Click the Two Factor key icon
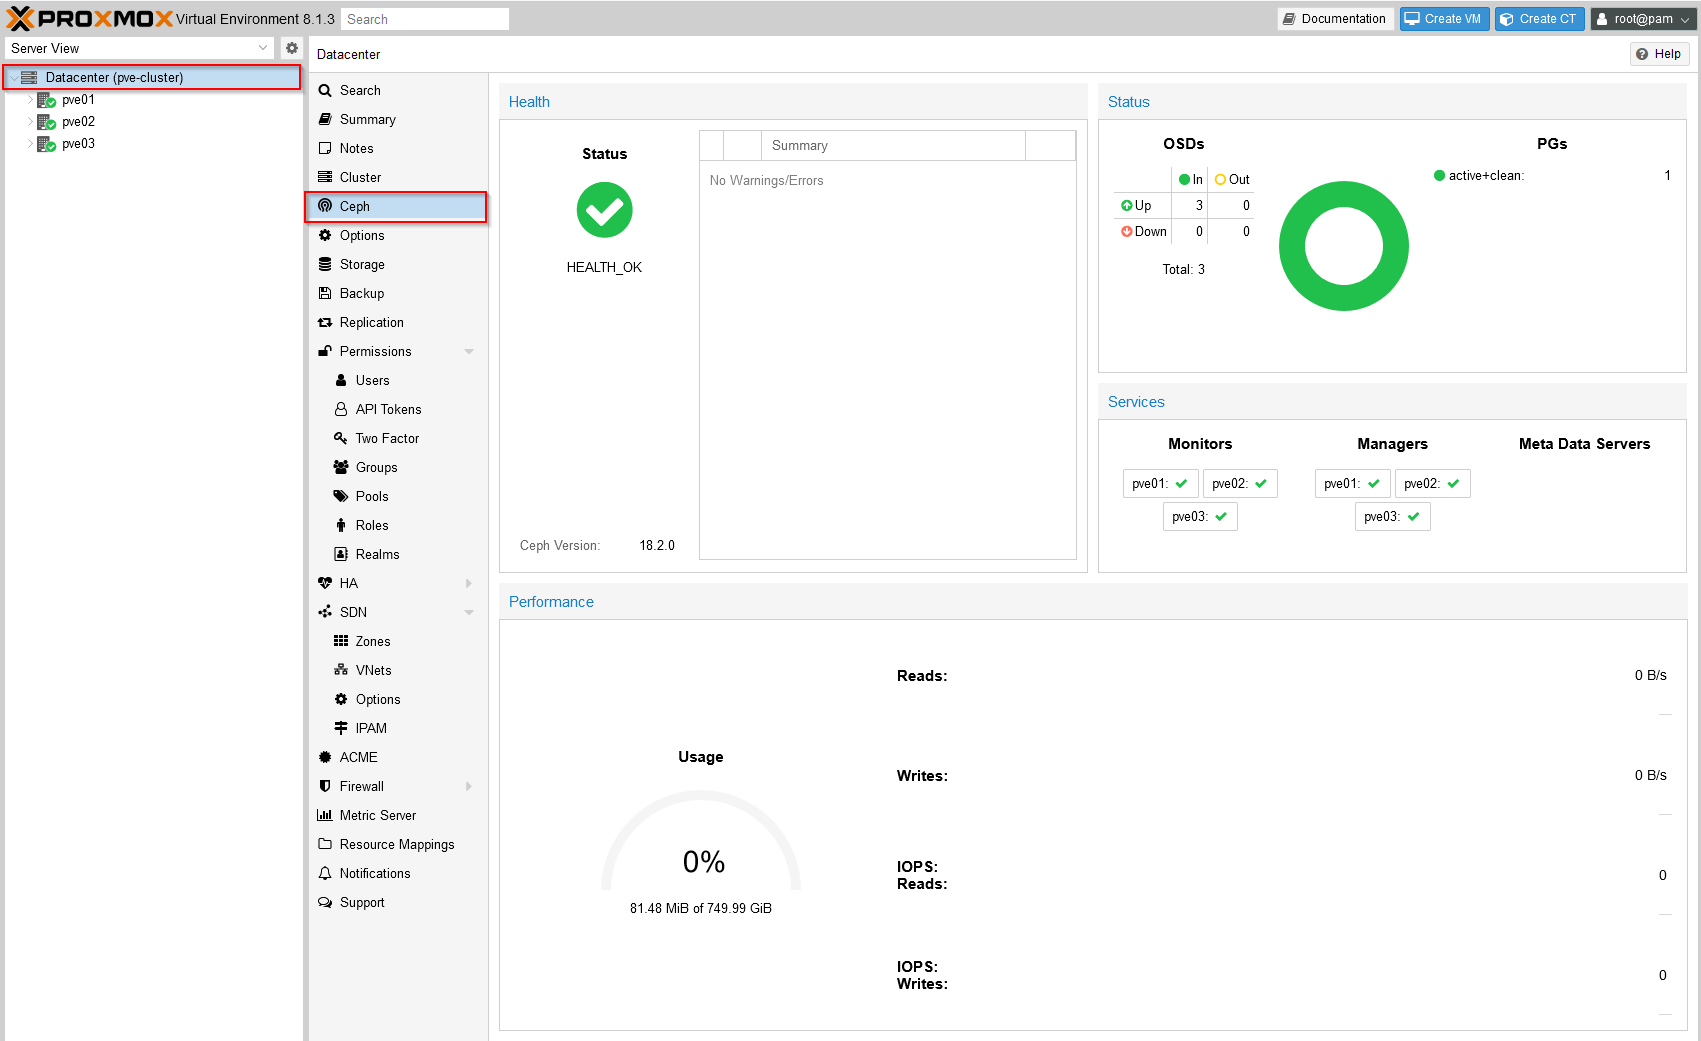 (341, 438)
